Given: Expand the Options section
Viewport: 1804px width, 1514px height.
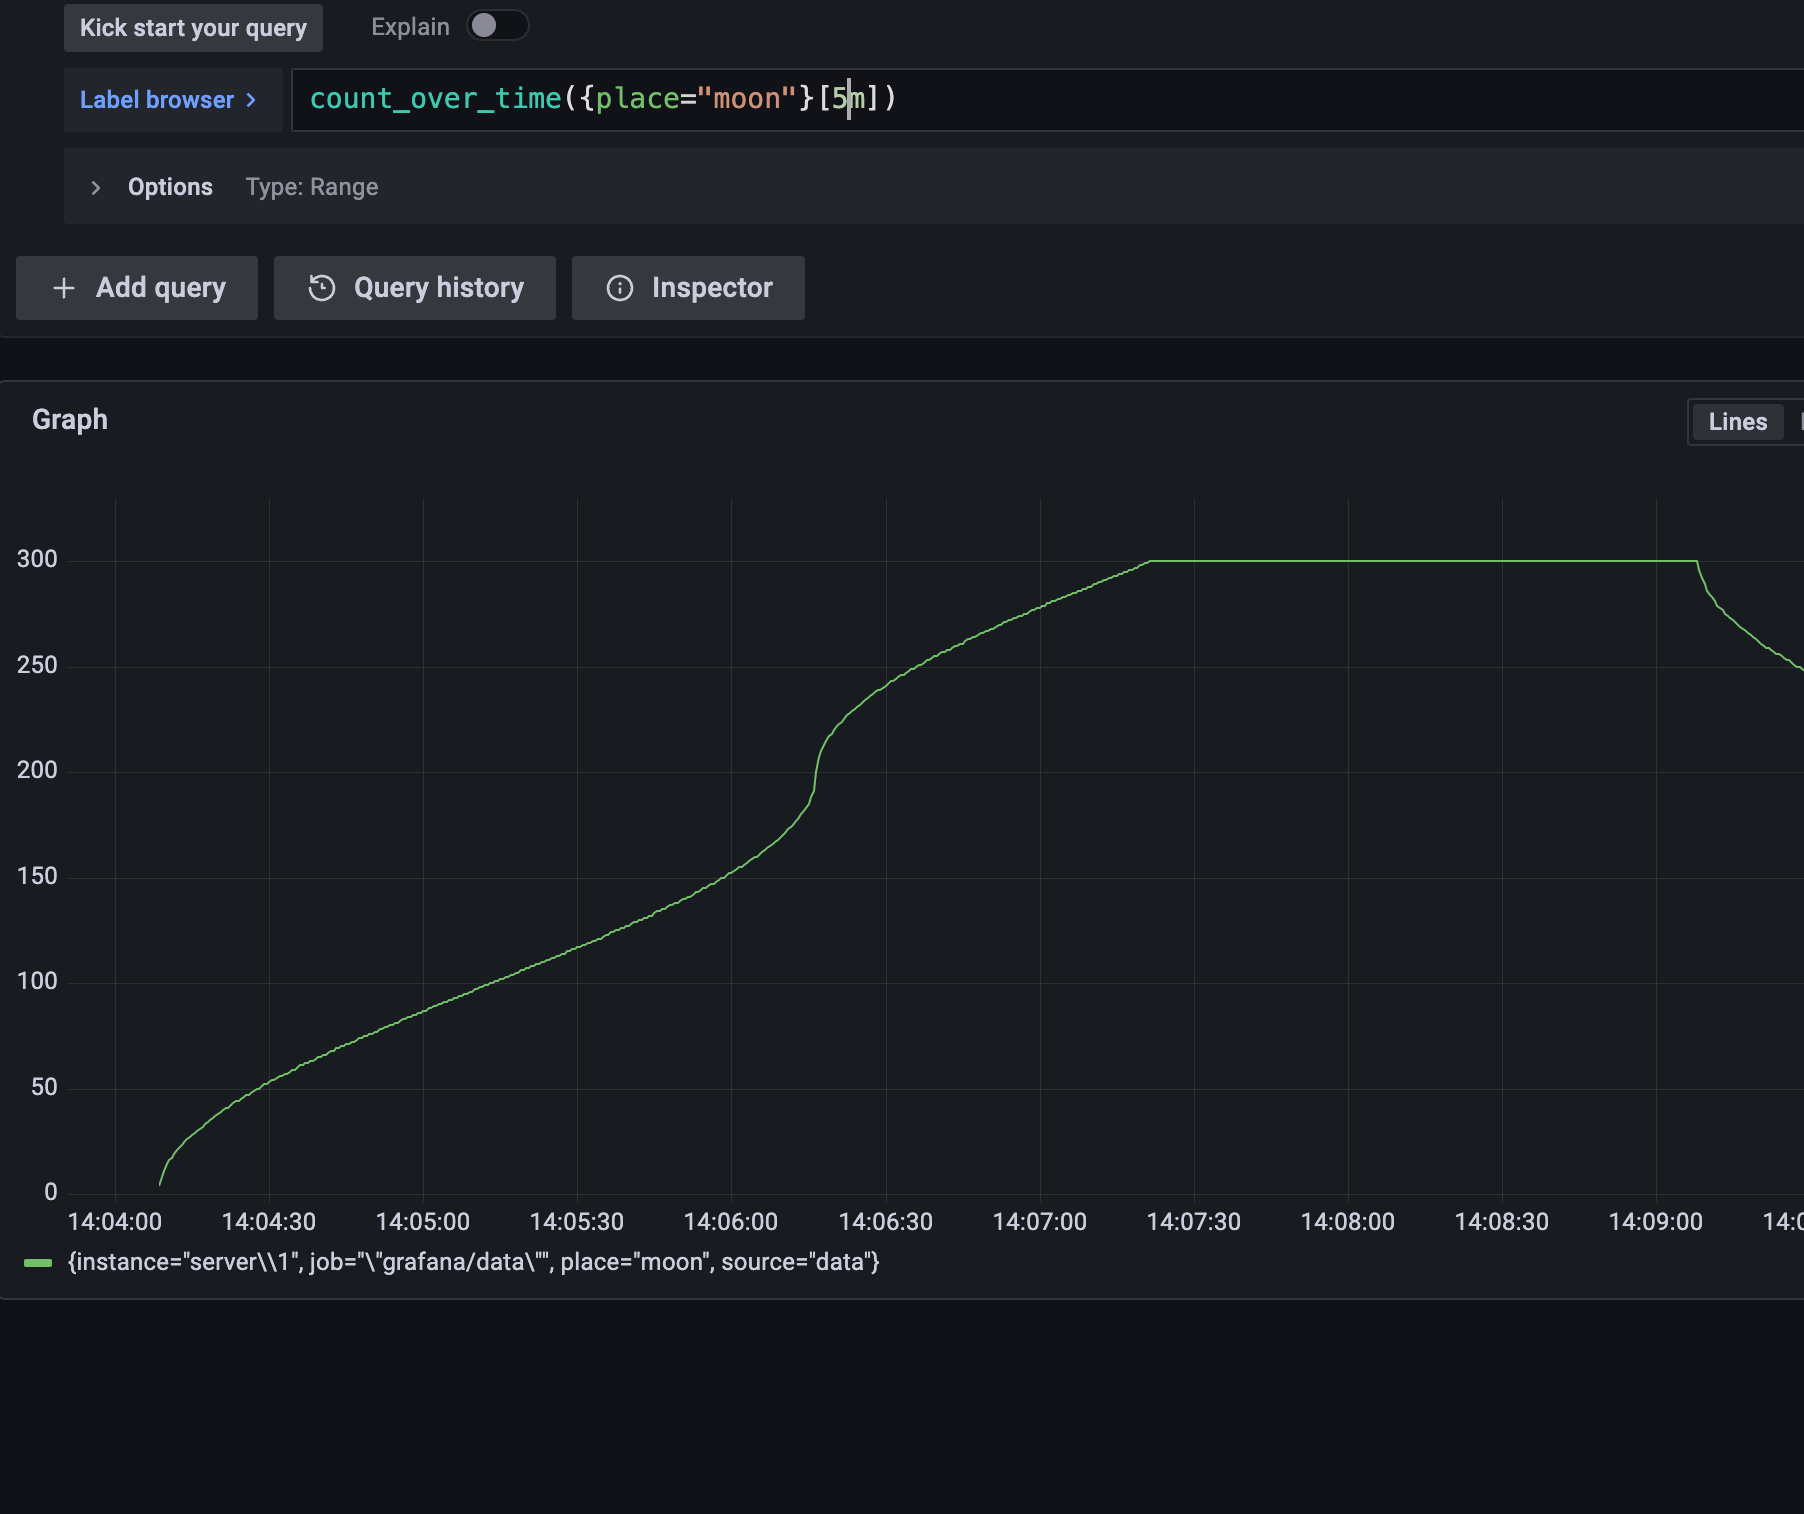Looking at the screenshot, I should 170,187.
